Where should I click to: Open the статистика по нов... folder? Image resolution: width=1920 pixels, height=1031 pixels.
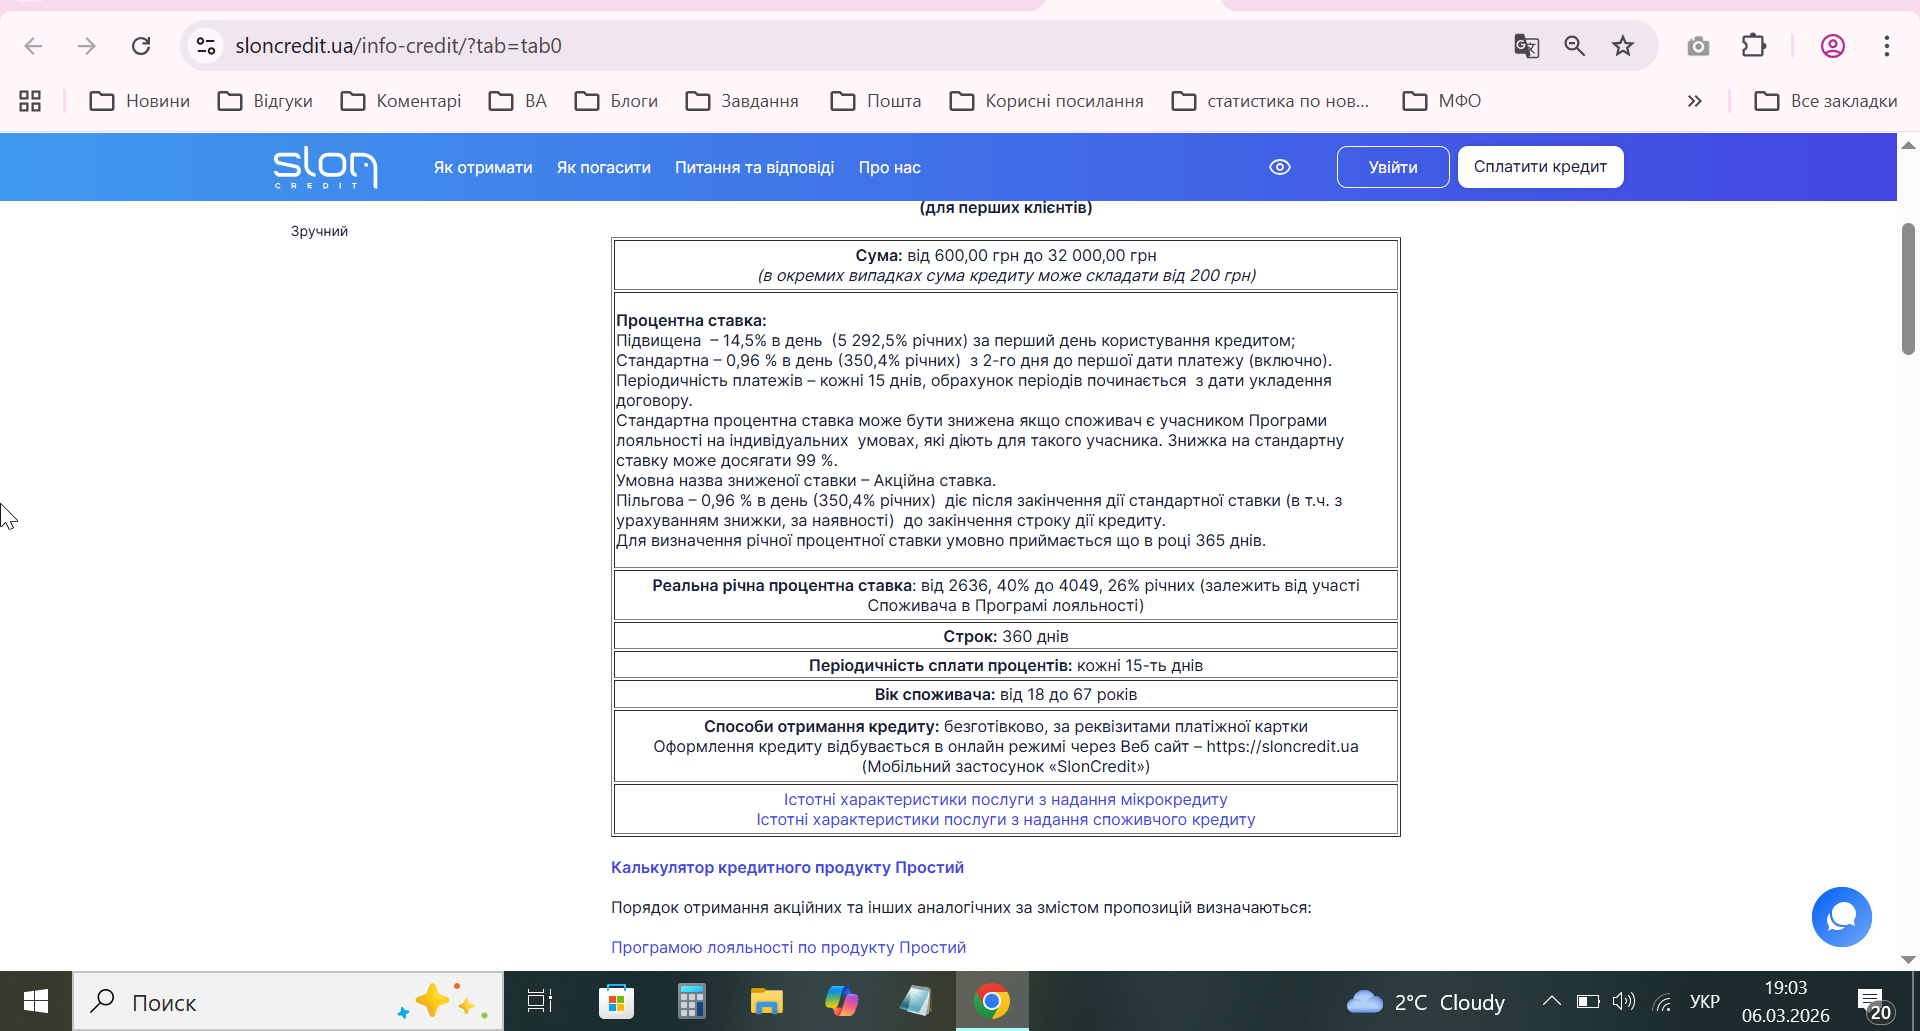coord(1270,101)
